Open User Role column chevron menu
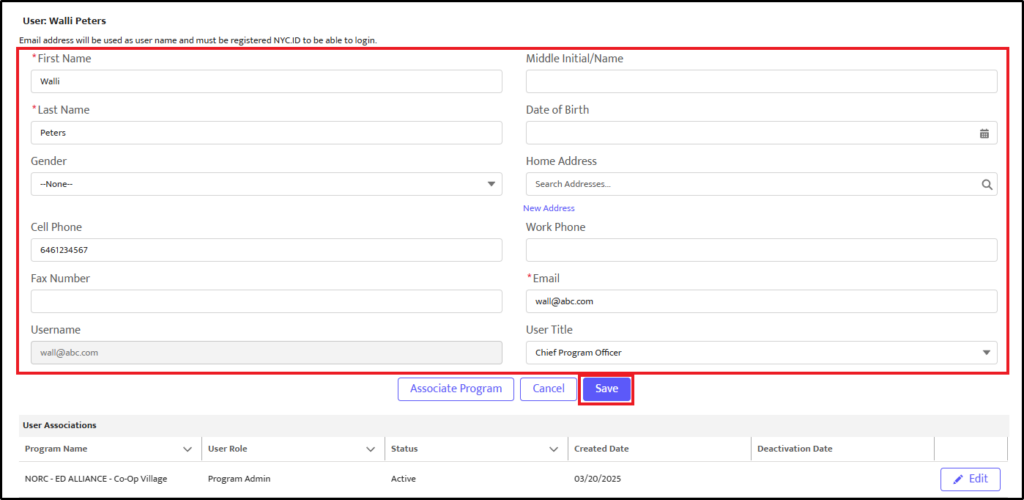Screen dimensions: 1024x500 (371, 449)
